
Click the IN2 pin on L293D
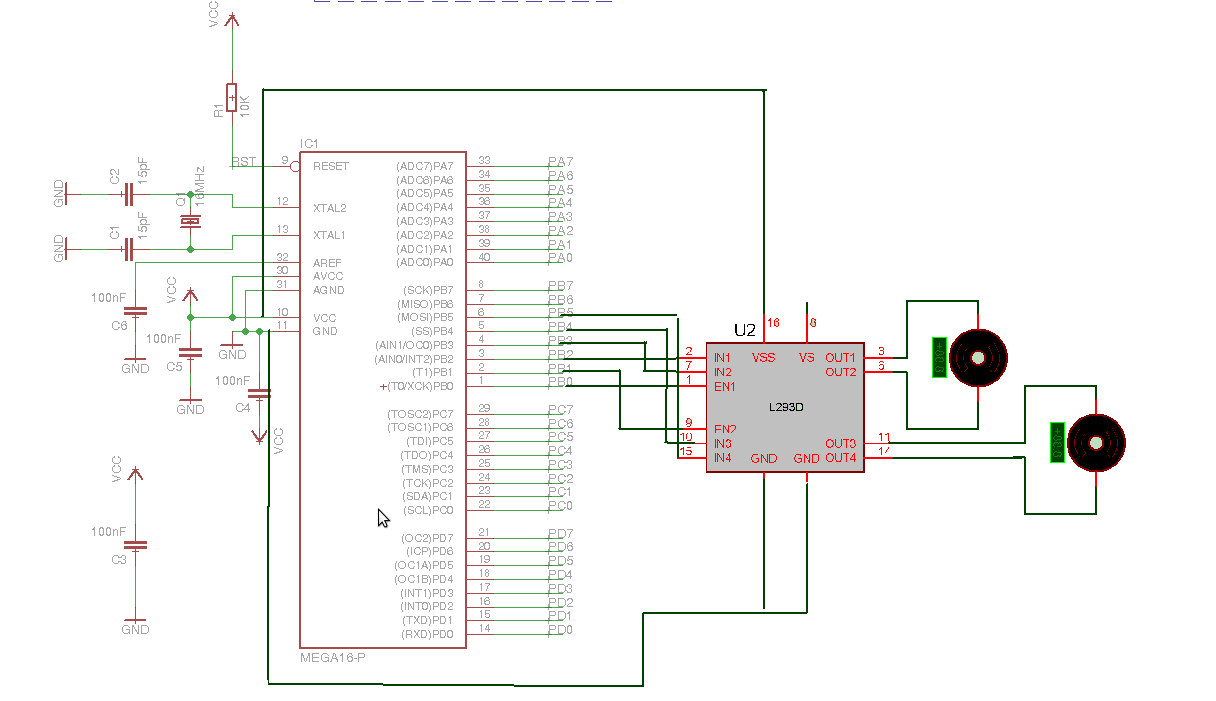(722, 372)
